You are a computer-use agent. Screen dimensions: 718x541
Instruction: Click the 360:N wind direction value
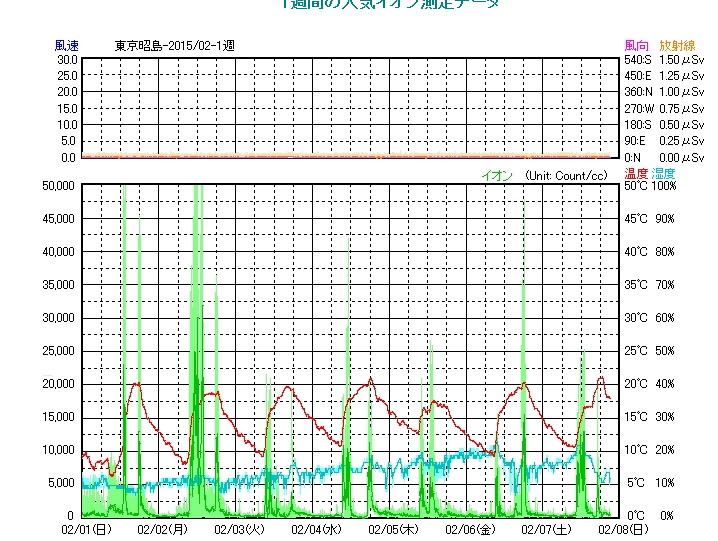(x=638, y=92)
